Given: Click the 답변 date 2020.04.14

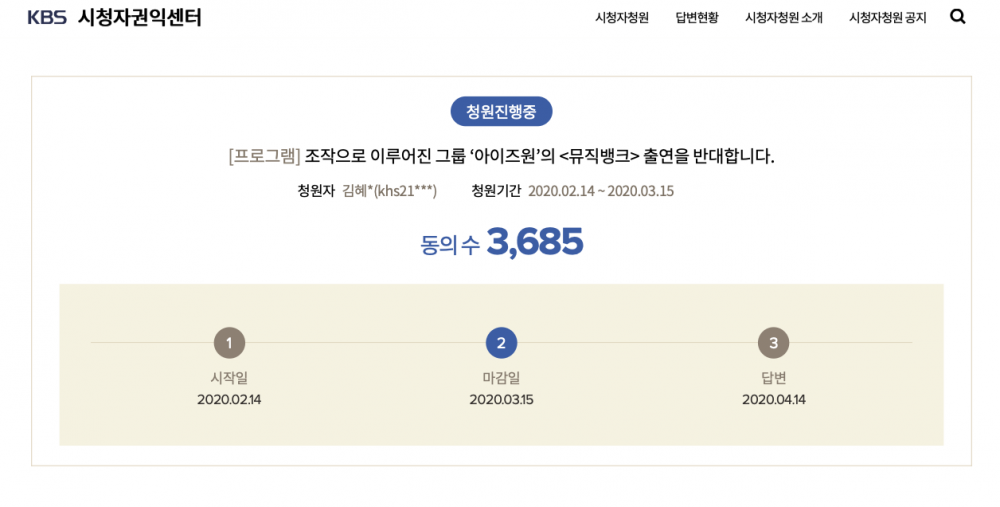Looking at the screenshot, I should 773,400.
